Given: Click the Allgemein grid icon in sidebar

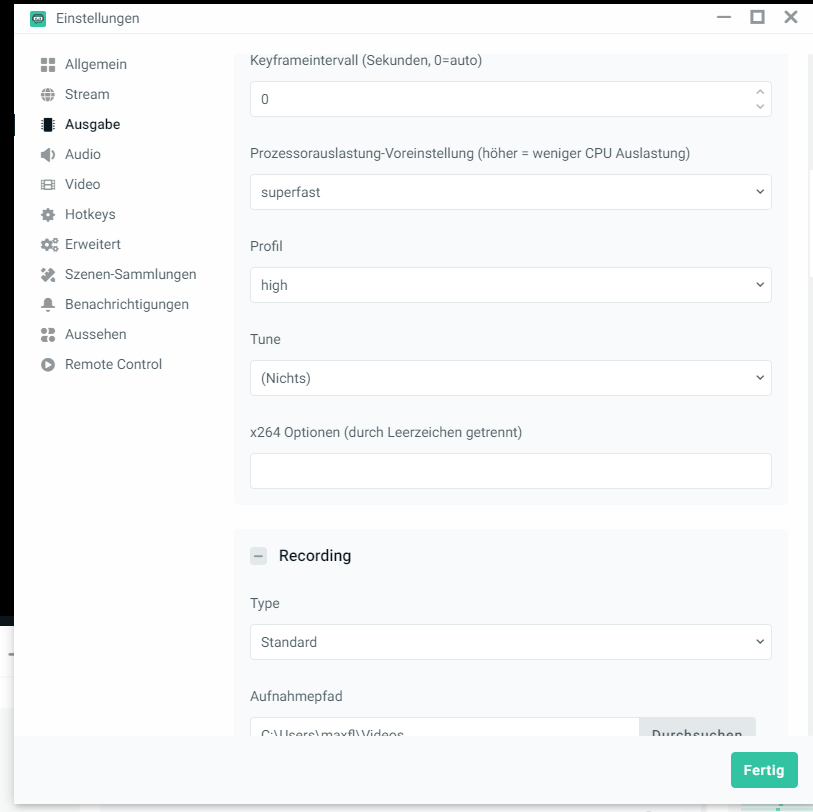Looking at the screenshot, I should click(x=48, y=65).
